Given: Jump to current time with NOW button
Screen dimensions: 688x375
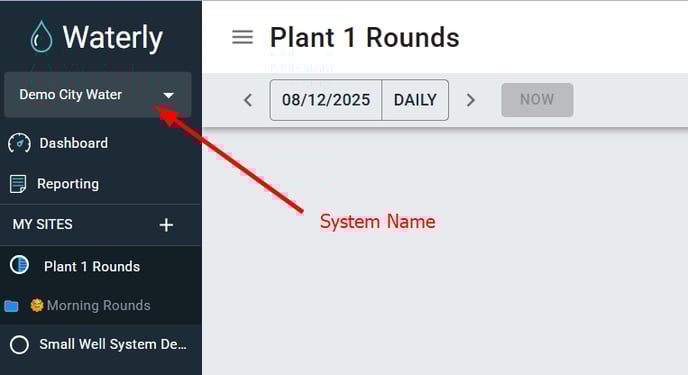Looking at the screenshot, I should 537,100.
